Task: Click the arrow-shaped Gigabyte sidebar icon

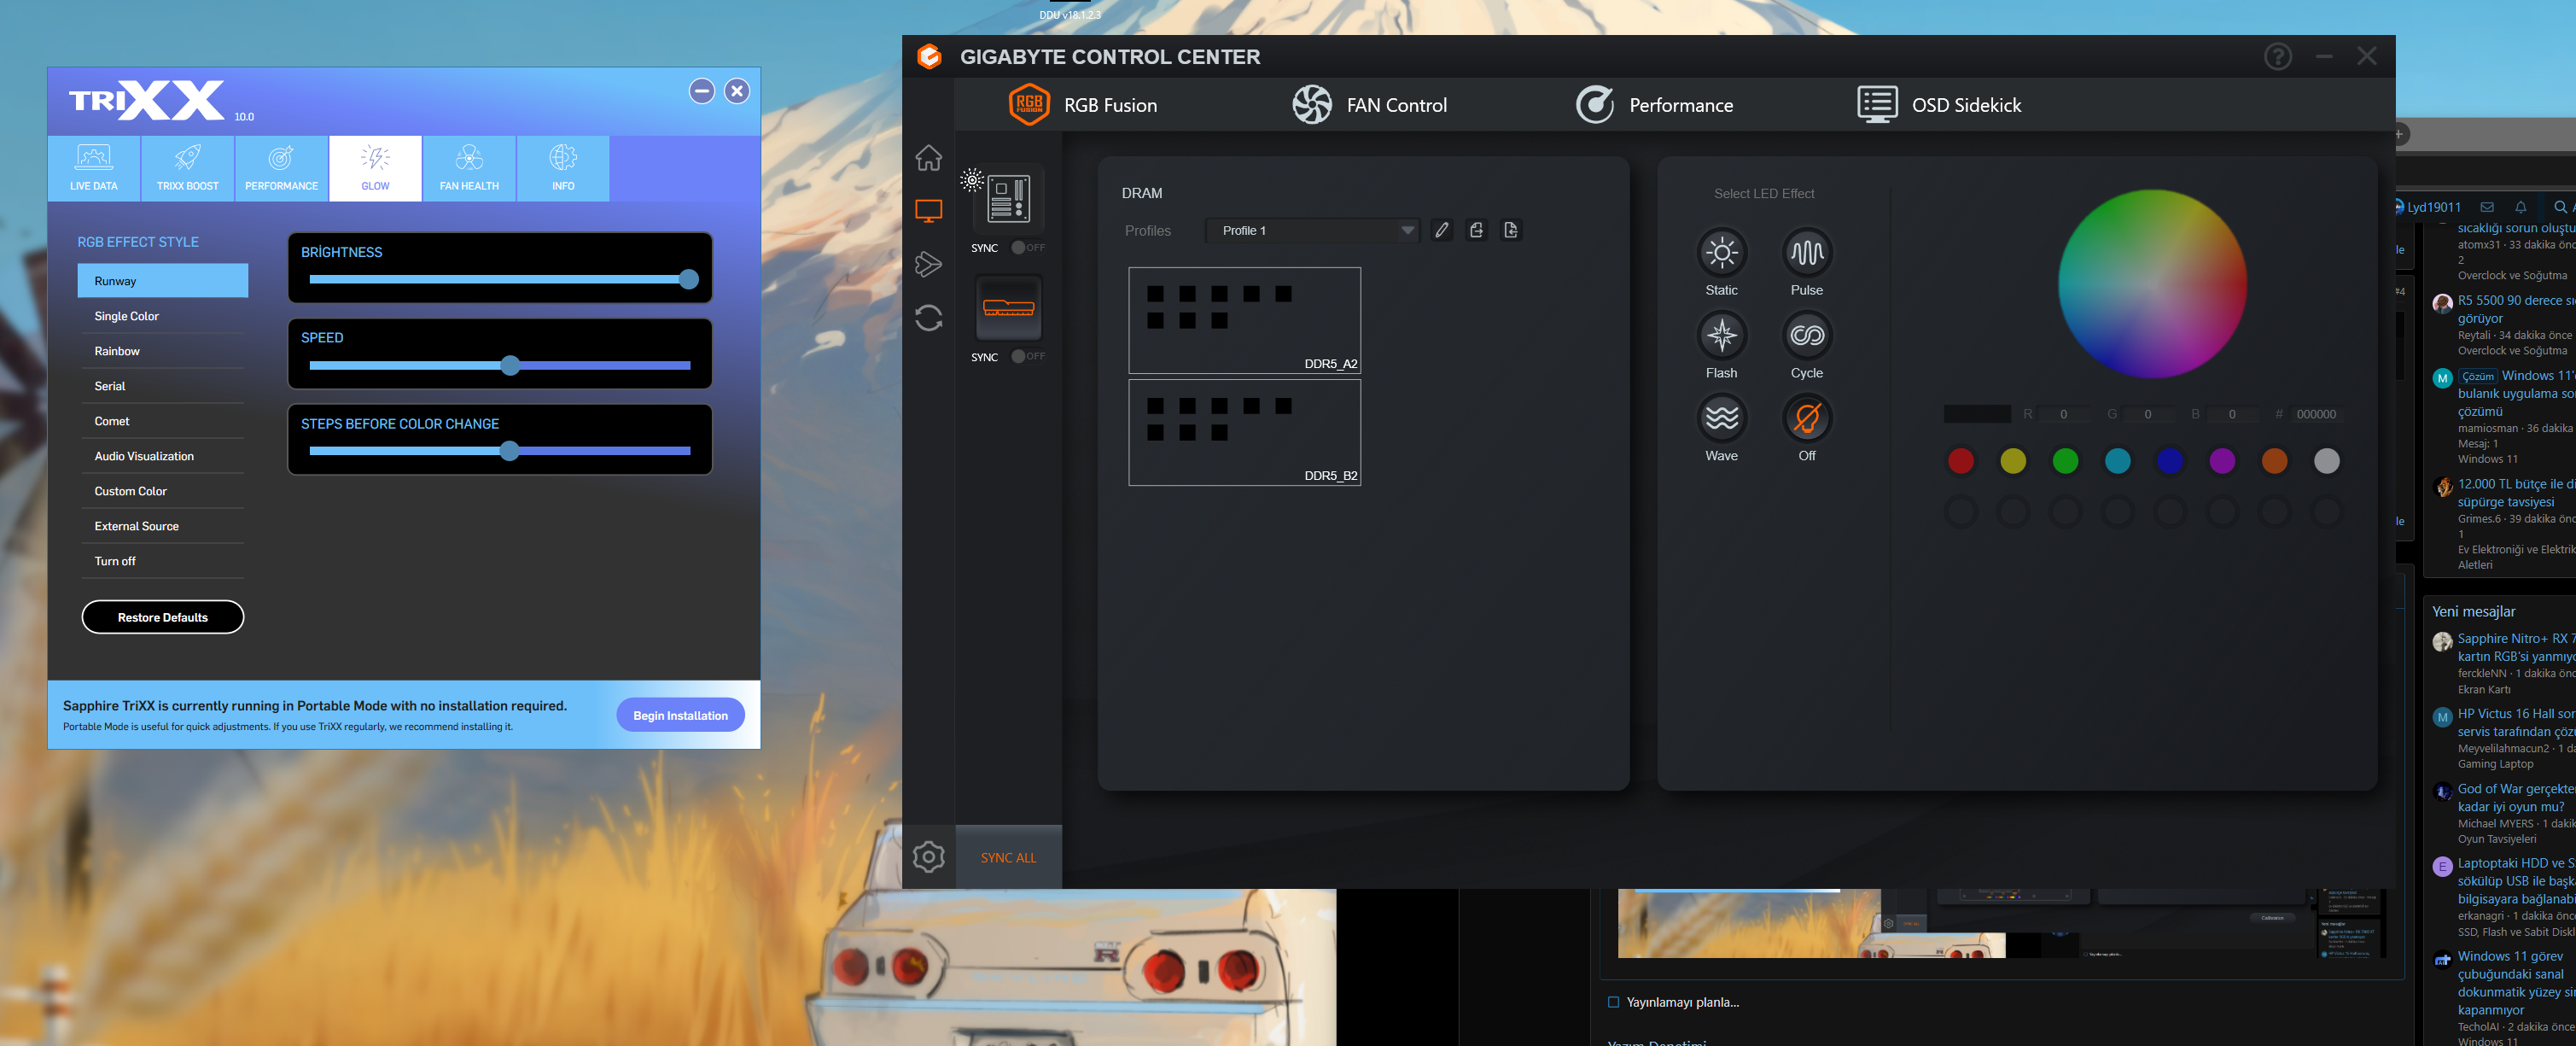Action: click(928, 264)
